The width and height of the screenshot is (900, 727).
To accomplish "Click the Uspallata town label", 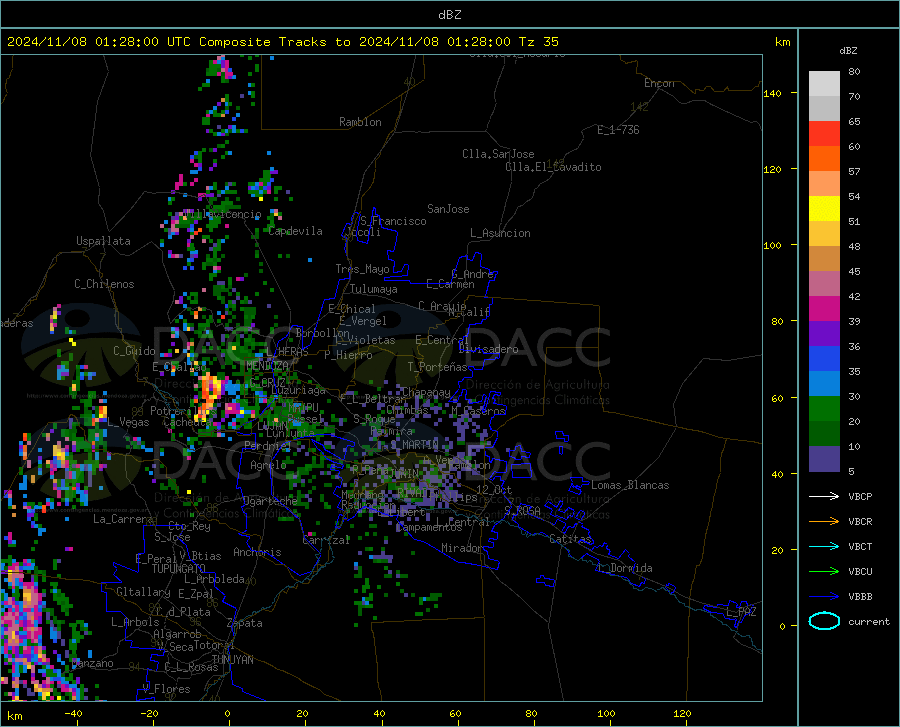I will click(103, 241).
